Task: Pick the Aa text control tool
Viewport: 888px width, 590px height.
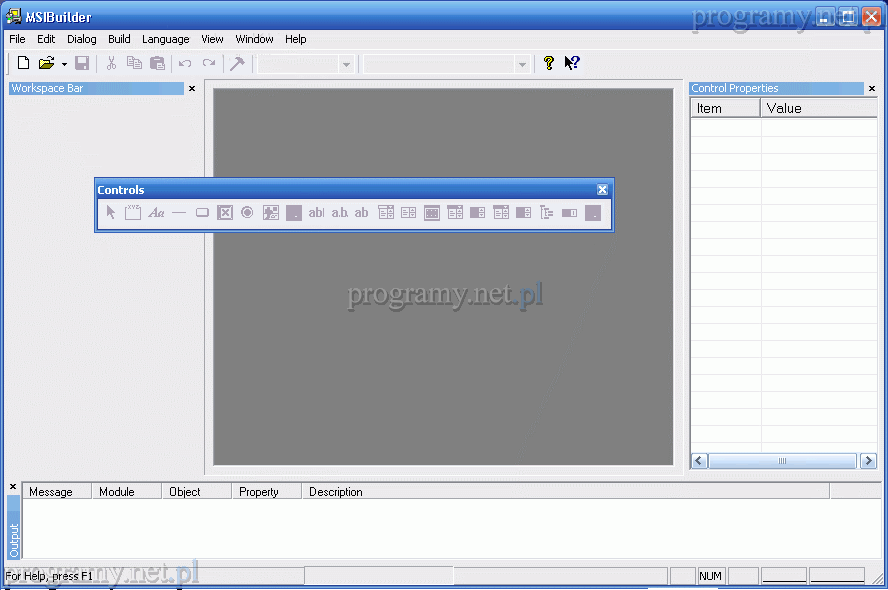Action: point(156,212)
